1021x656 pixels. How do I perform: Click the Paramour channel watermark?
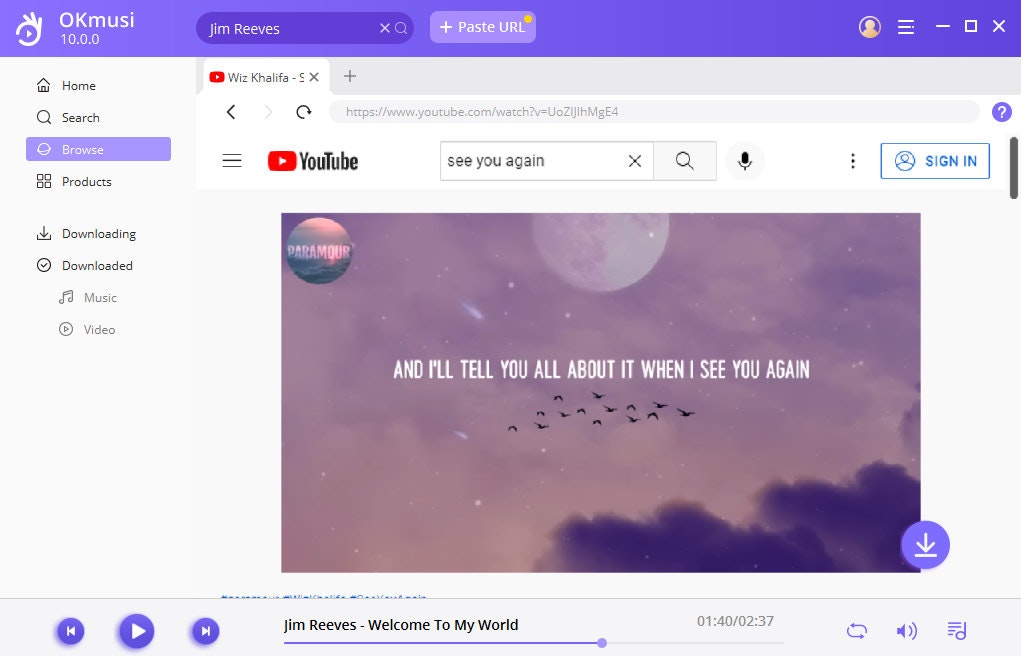pyautogui.click(x=318, y=251)
